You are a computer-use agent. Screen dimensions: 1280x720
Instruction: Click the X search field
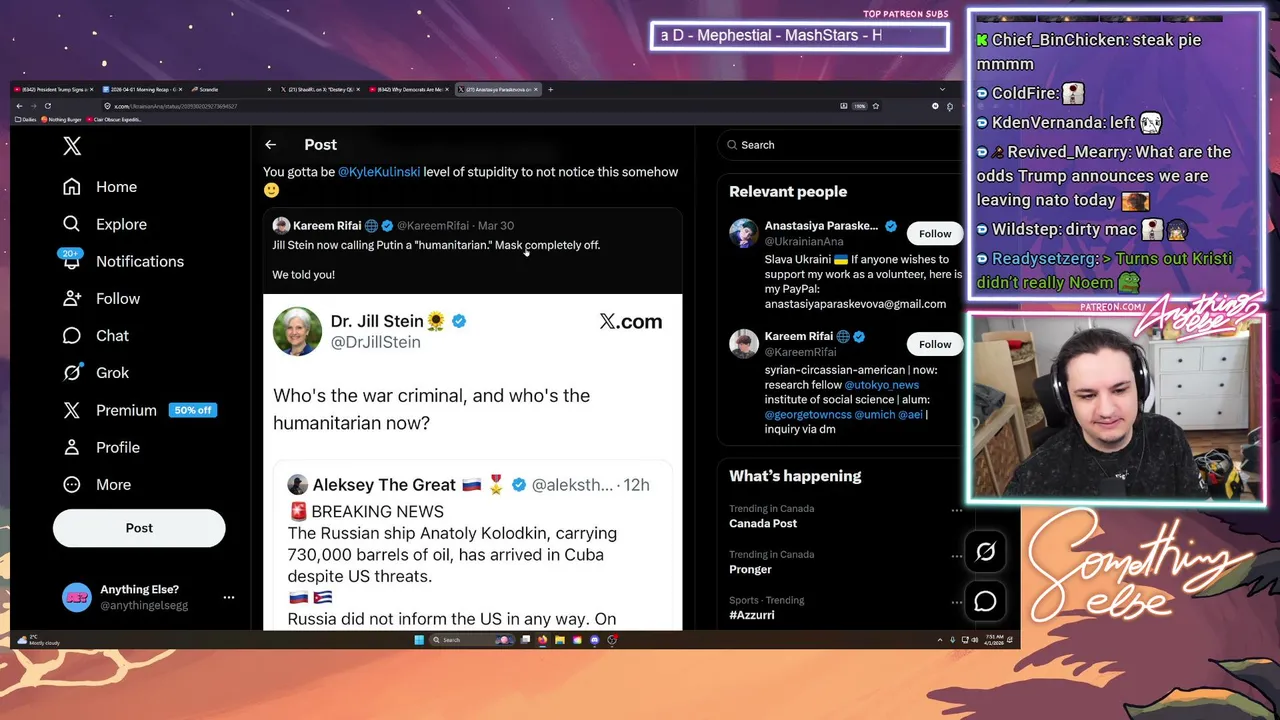pyautogui.click(x=838, y=145)
